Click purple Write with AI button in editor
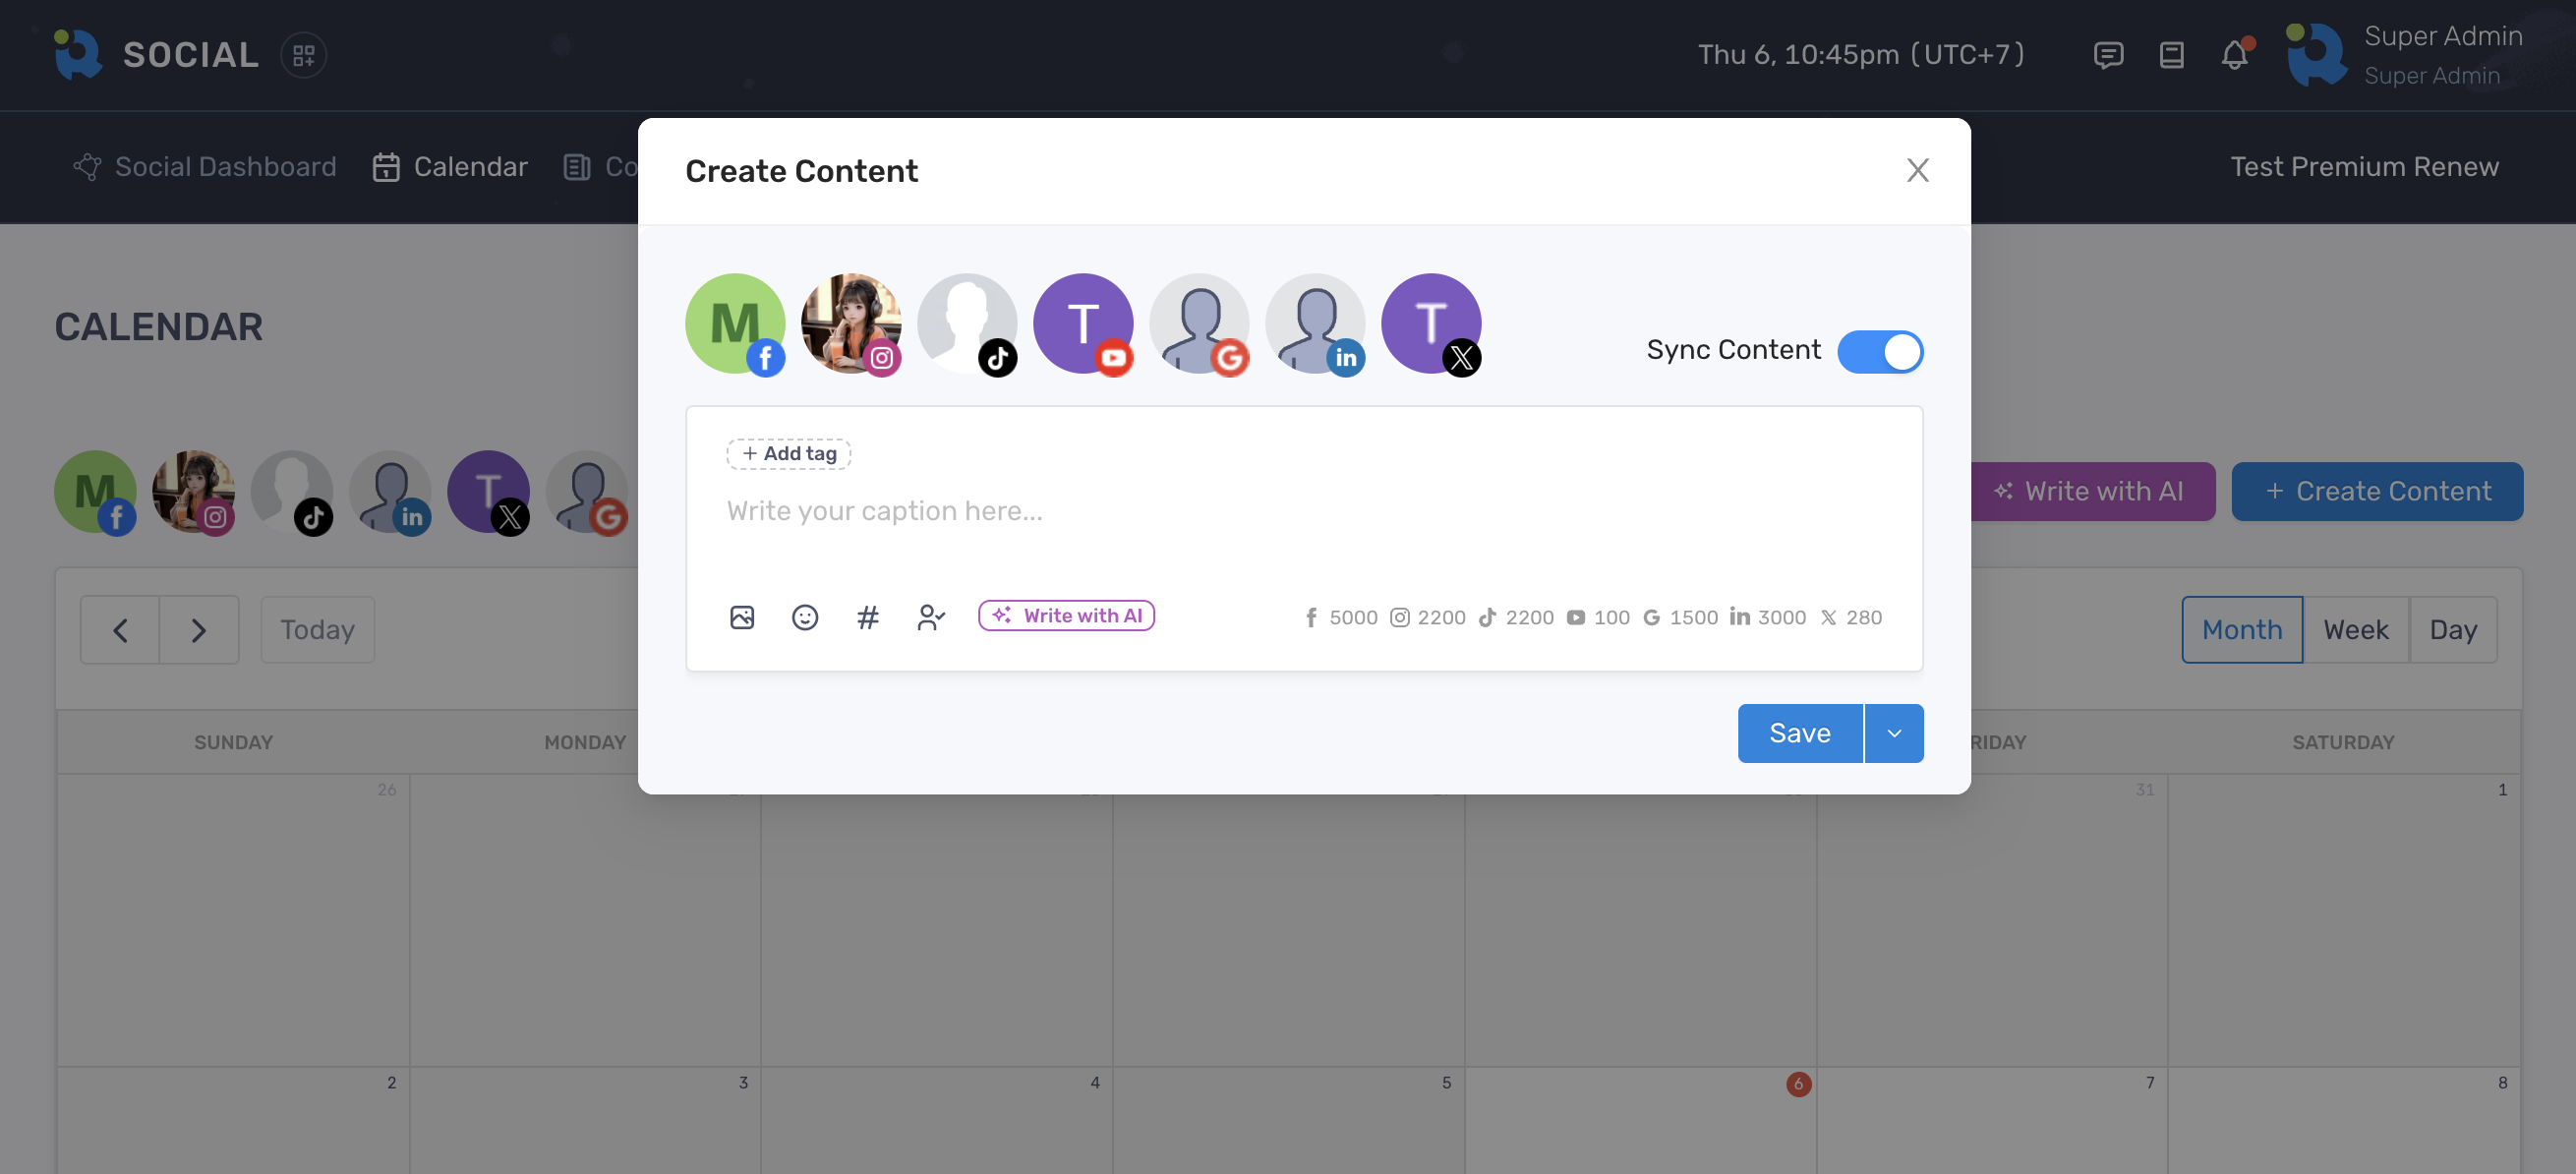This screenshot has width=2576, height=1174. 1066,616
